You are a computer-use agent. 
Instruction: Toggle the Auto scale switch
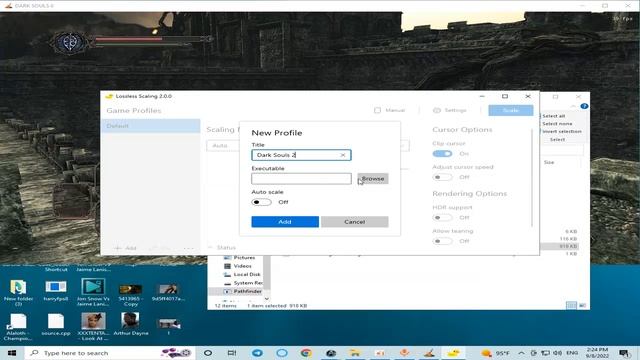(x=261, y=202)
